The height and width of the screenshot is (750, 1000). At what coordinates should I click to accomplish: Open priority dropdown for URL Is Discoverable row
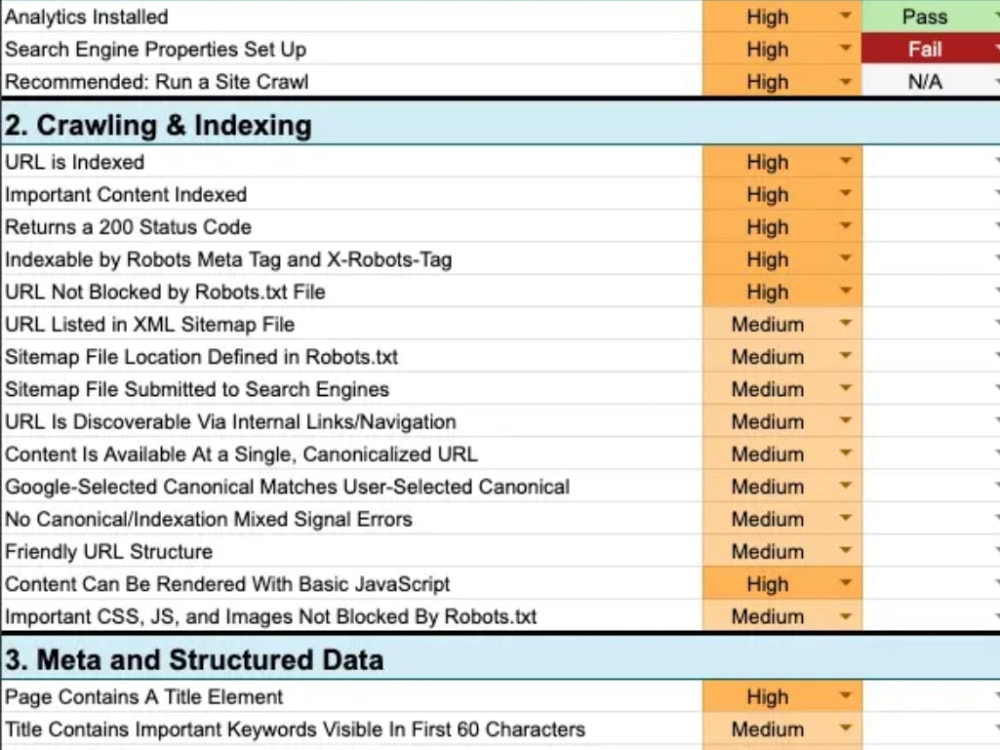pyautogui.click(x=846, y=422)
